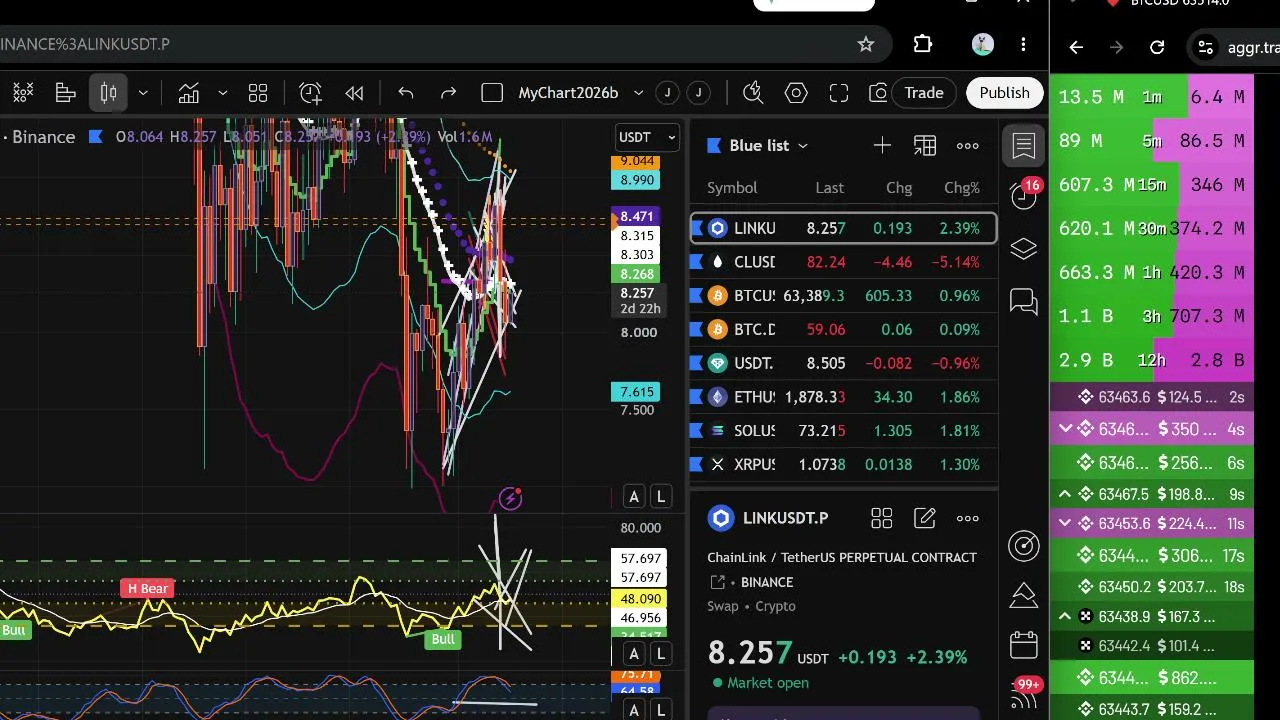Click the Trade button
The image size is (1280, 720).
(924, 93)
